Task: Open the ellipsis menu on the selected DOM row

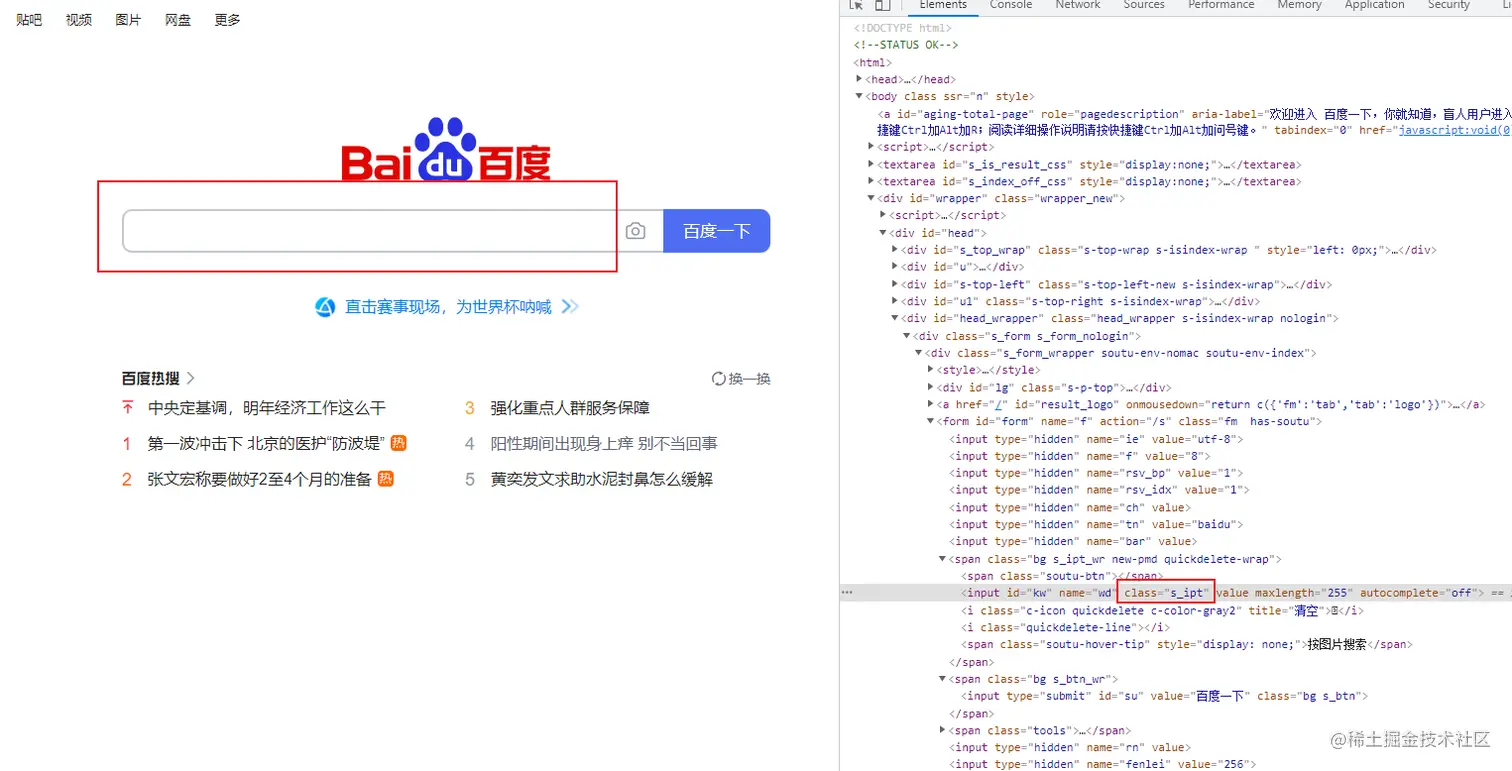Action: [x=847, y=592]
